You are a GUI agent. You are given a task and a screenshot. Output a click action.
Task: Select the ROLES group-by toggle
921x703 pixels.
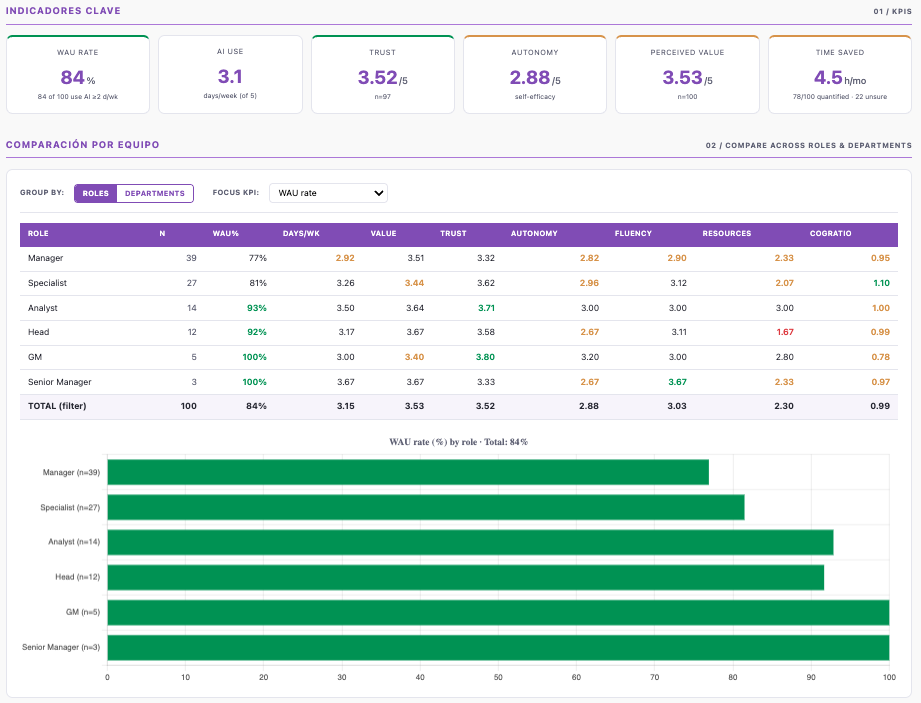(x=95, y=193)
